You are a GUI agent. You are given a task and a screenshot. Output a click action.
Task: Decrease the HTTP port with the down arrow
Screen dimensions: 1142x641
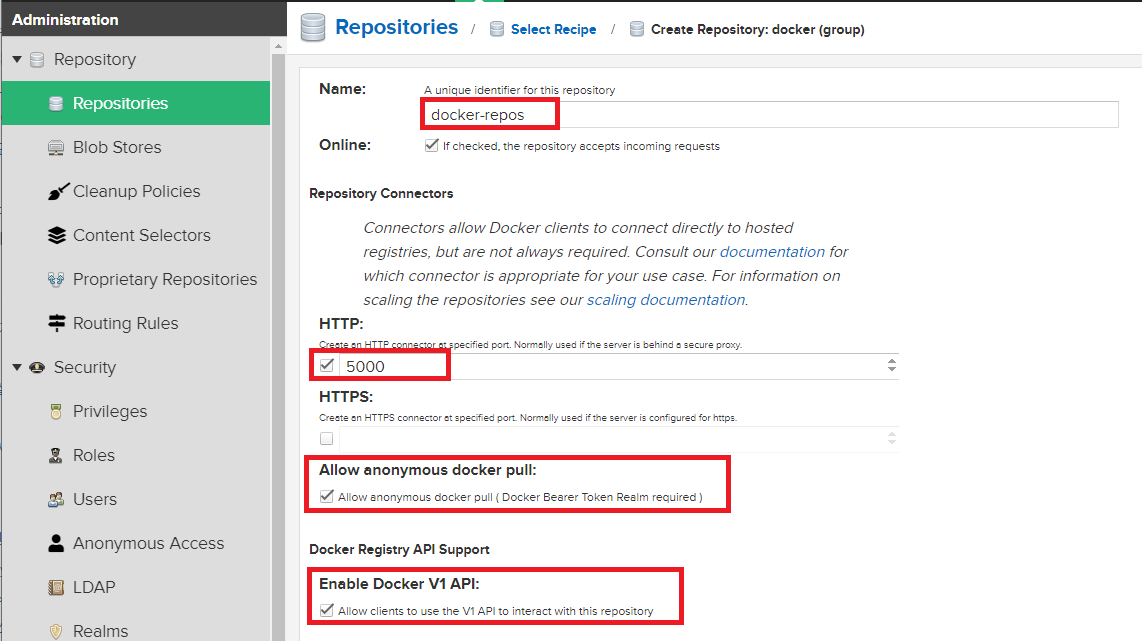point(891,369)
